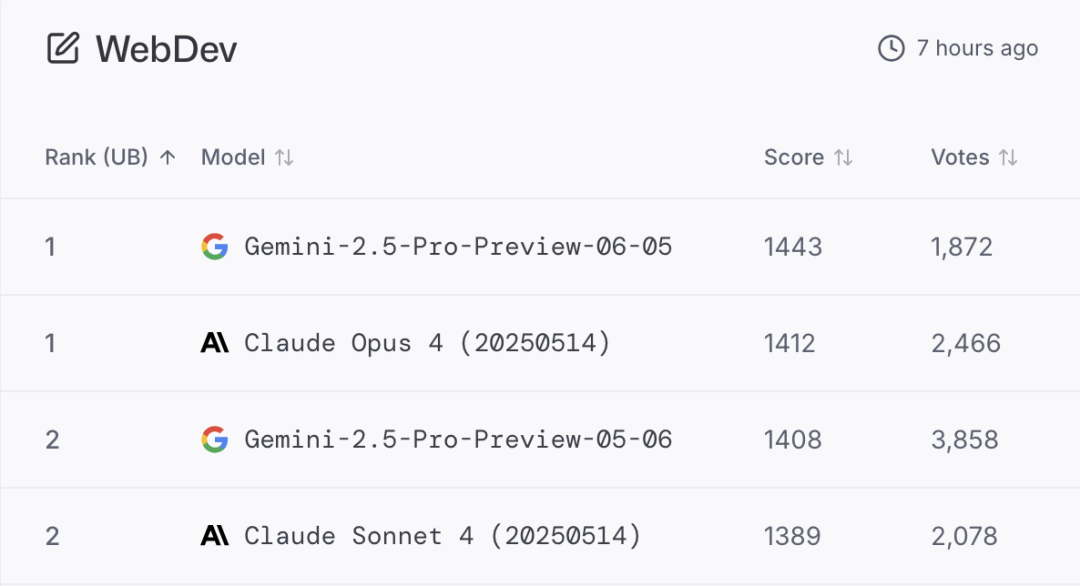Click the WebDev edit pencil icon
This screenshot has height=586, width=1080.
pos(63,48)
